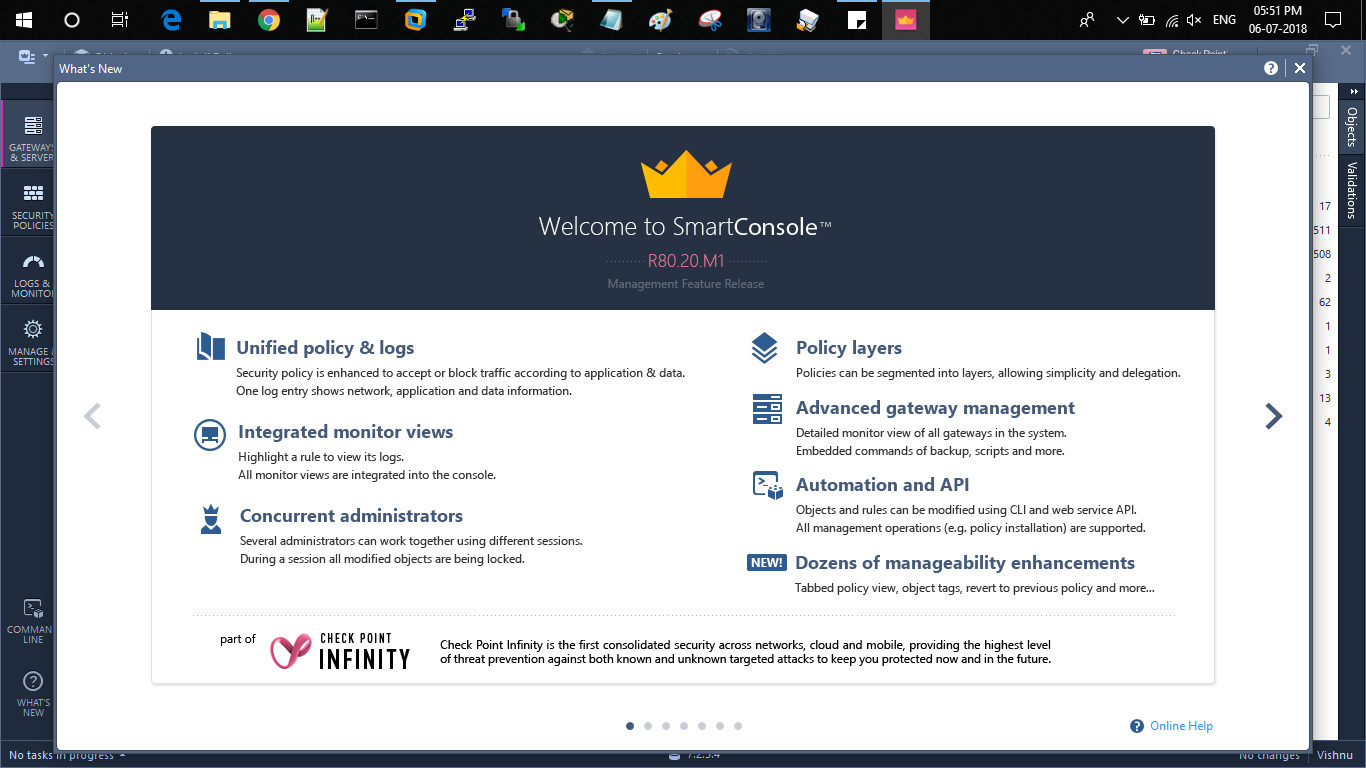The height and width of the screenshot is (768, 1366).
Task: Click the No changes status indicator
Action: (1269, 755)
